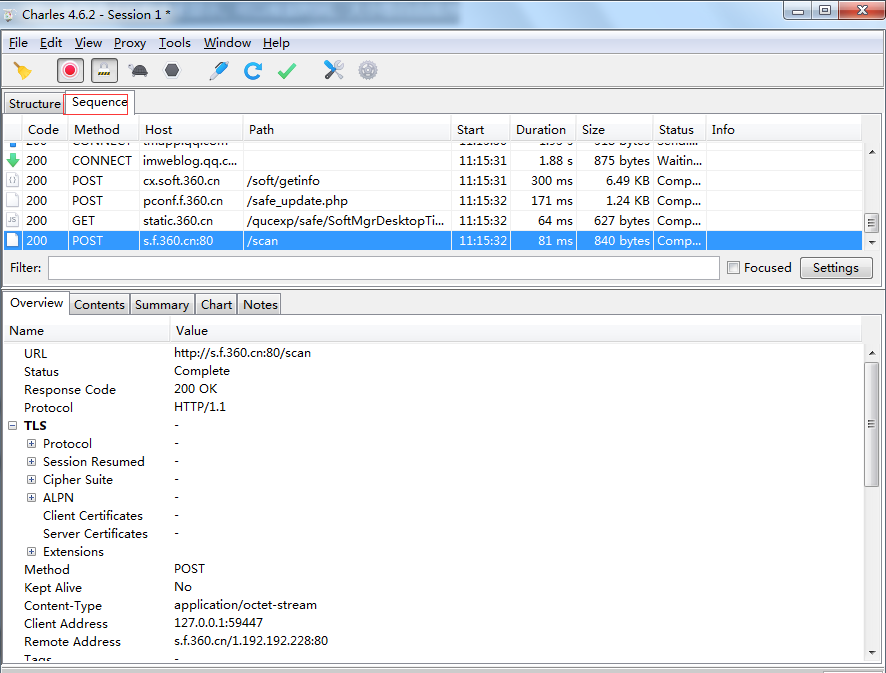Switch to the Structure tab
Screen dimensions: 886x673
pyautogui.click(x=34, y=104)
